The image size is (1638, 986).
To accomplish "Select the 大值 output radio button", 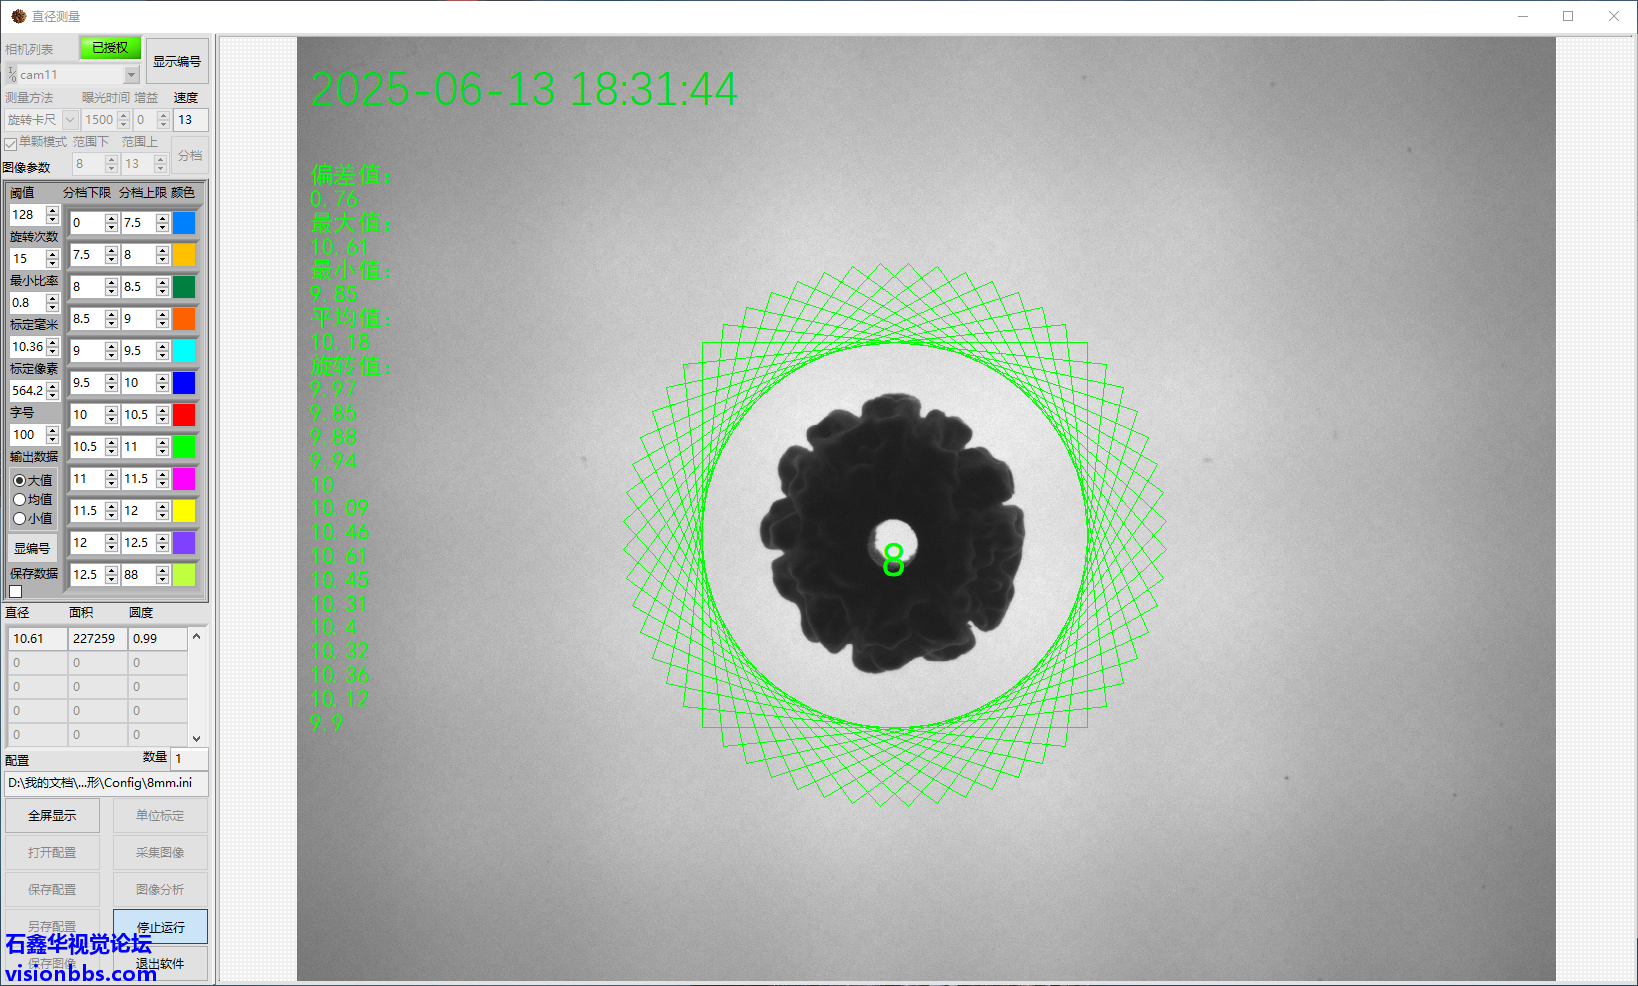I will click(20, 481).
